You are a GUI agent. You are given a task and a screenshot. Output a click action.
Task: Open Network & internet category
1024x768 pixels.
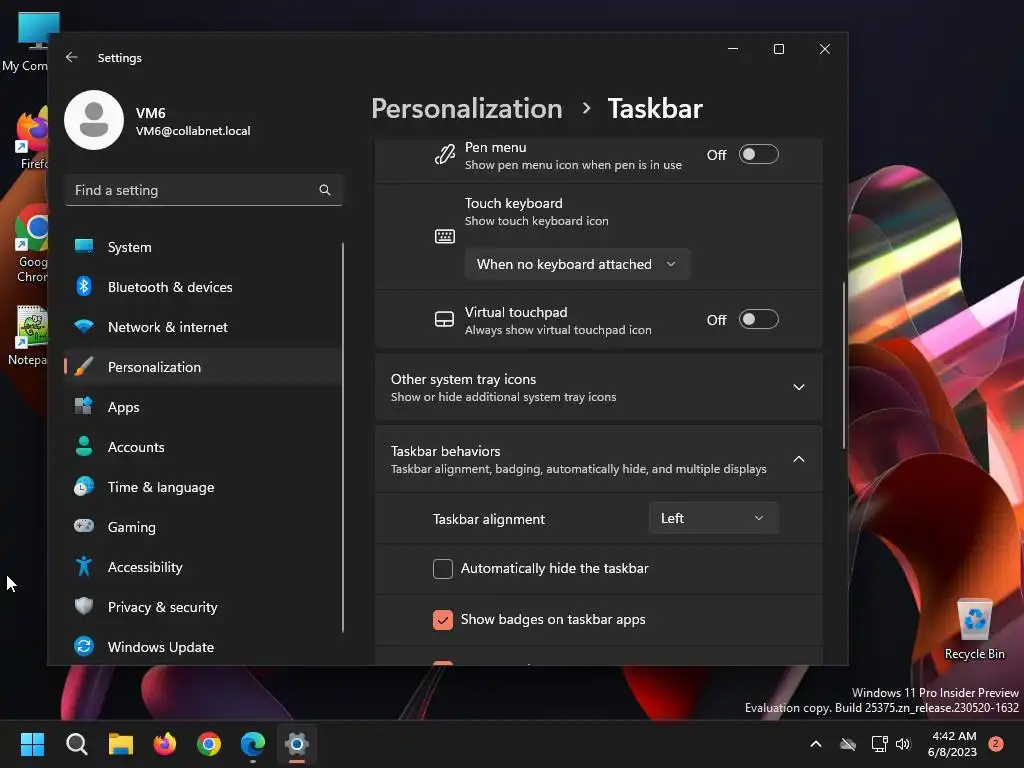tap(202, 327)
